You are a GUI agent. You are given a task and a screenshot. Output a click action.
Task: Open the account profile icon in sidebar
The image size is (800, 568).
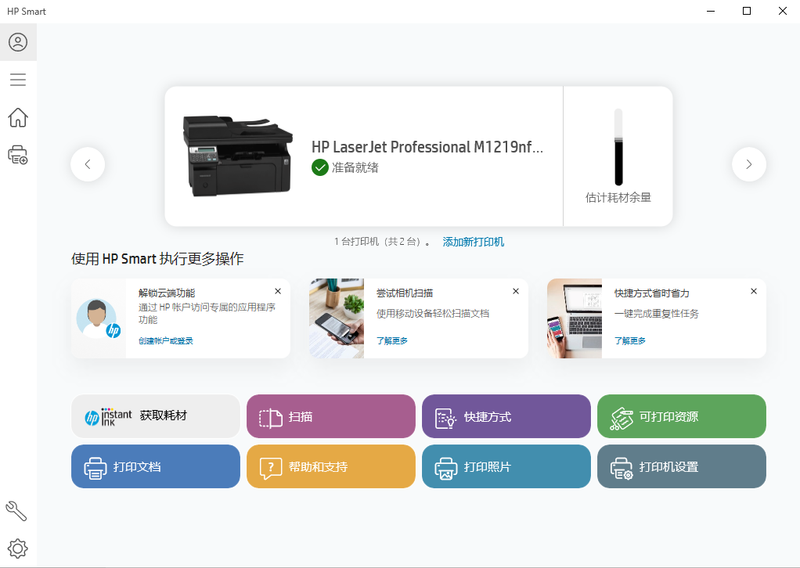(x=18, y=43)
